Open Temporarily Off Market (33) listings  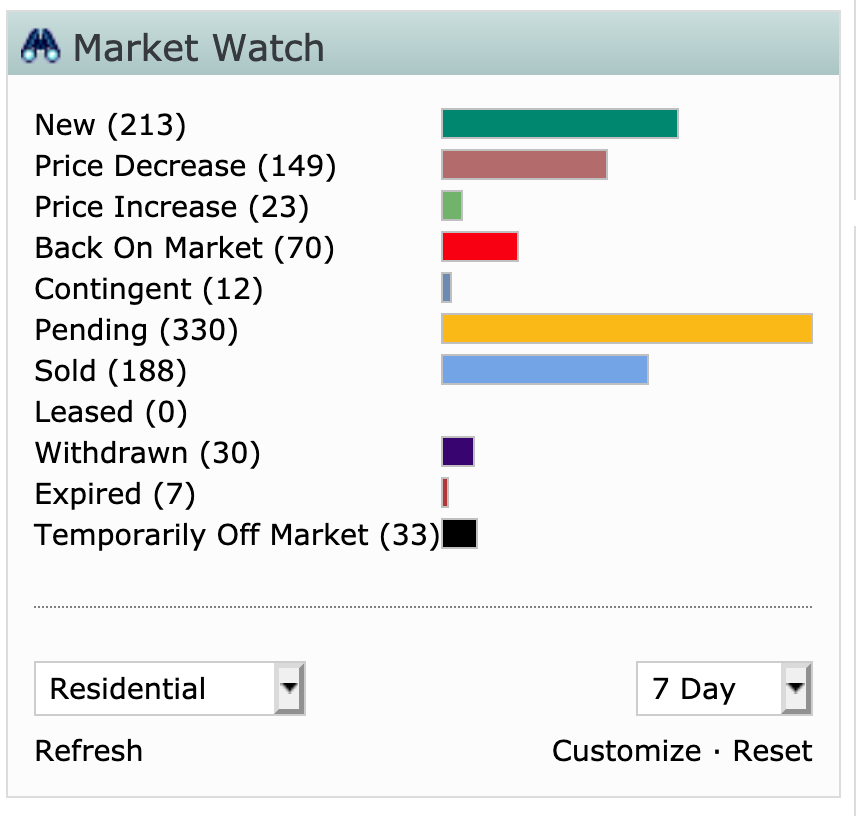[x=237, y=535]
